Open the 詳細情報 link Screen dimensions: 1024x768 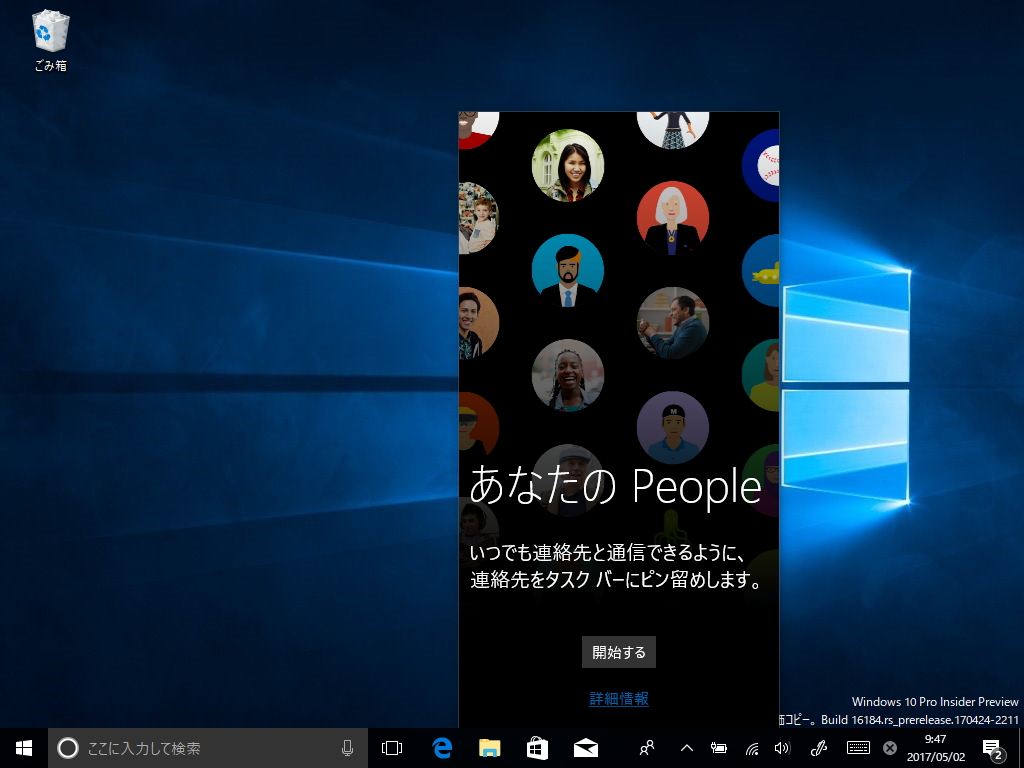pos(618,699)
